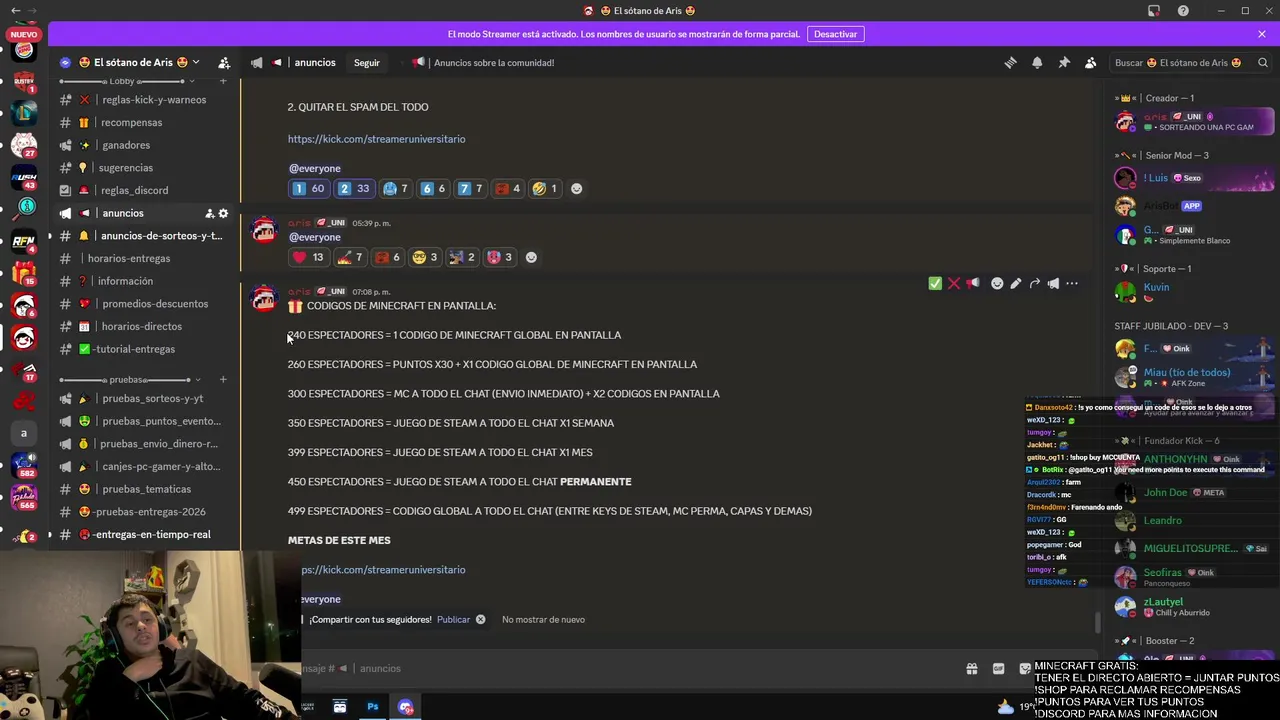The image size is (1280, 720).
Task: Dismiss the streamer mode banner X
Action: coord(1262,34)
